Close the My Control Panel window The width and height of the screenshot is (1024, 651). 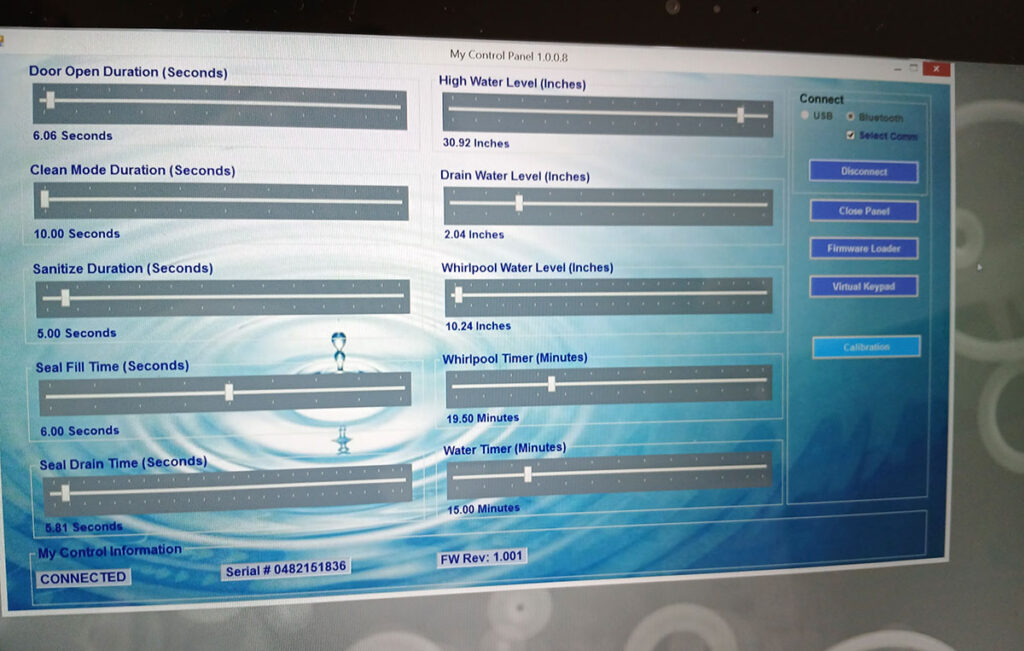(x=936, y=69)
